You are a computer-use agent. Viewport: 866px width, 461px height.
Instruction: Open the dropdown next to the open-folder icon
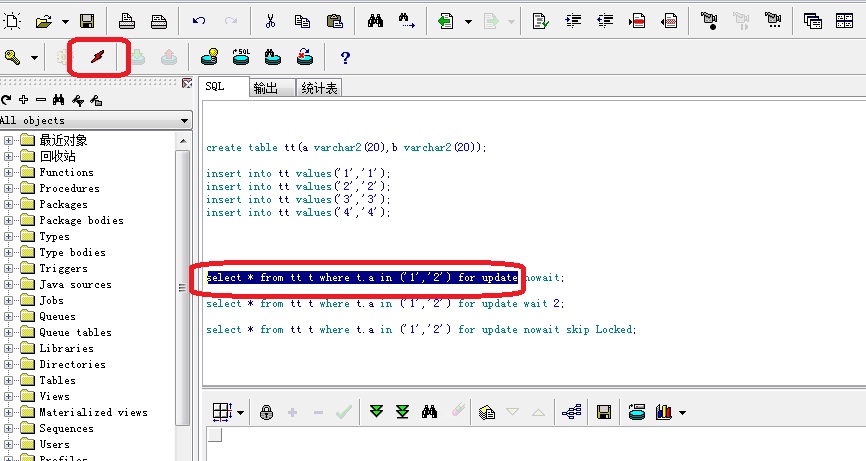coord(65,22)
